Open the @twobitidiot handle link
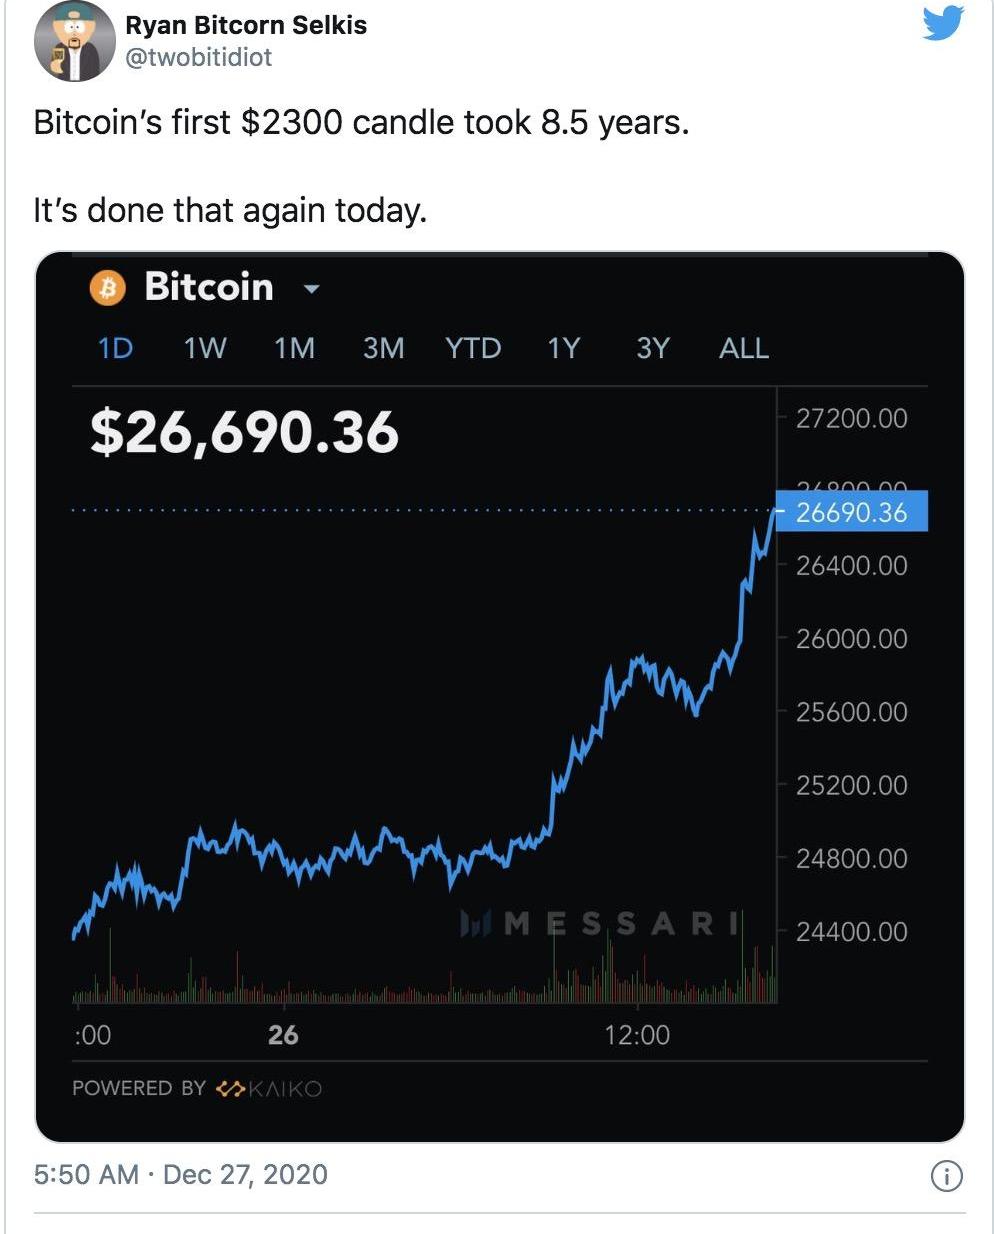This screenshot has height=1234, width=994. [198, 57]
